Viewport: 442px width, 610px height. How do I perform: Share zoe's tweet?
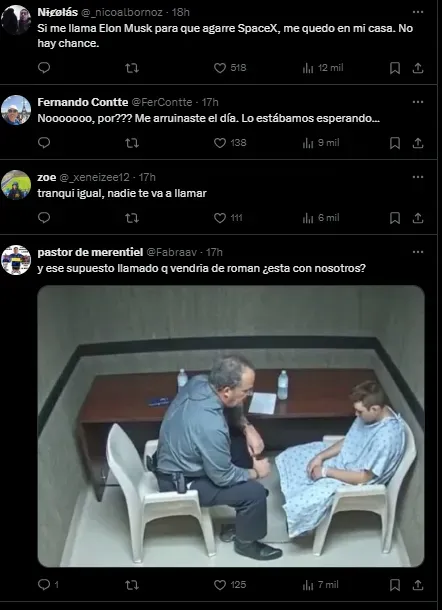(x=418, y=218)
